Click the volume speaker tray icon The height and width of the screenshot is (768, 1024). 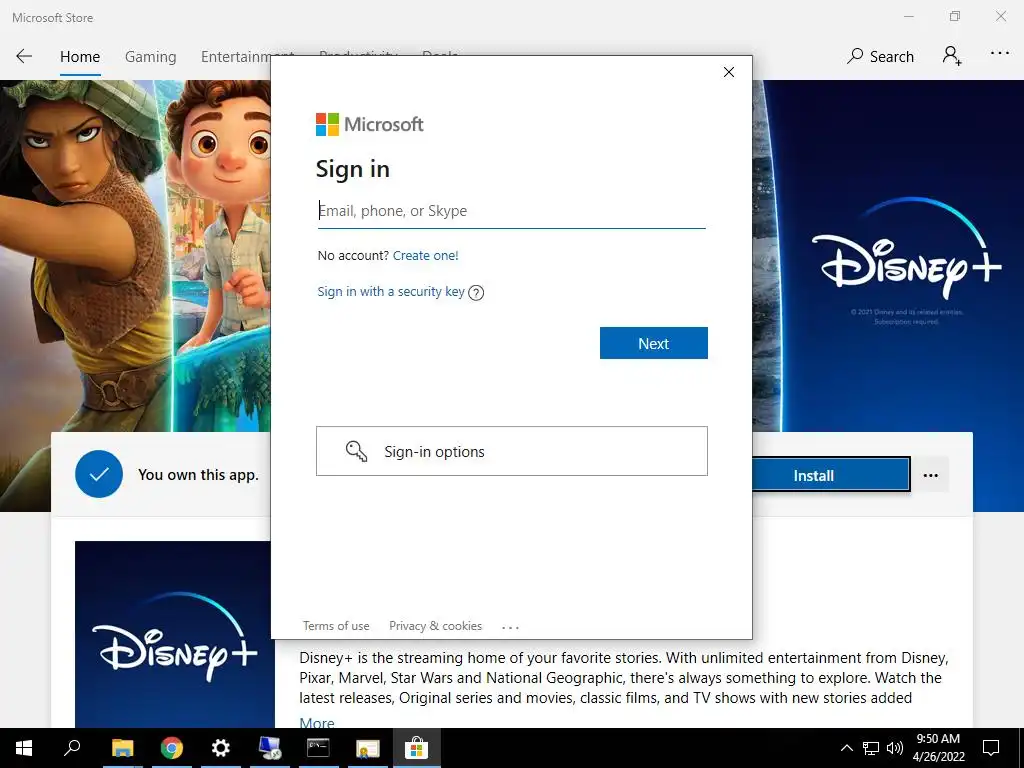click(x=895, y=748)
